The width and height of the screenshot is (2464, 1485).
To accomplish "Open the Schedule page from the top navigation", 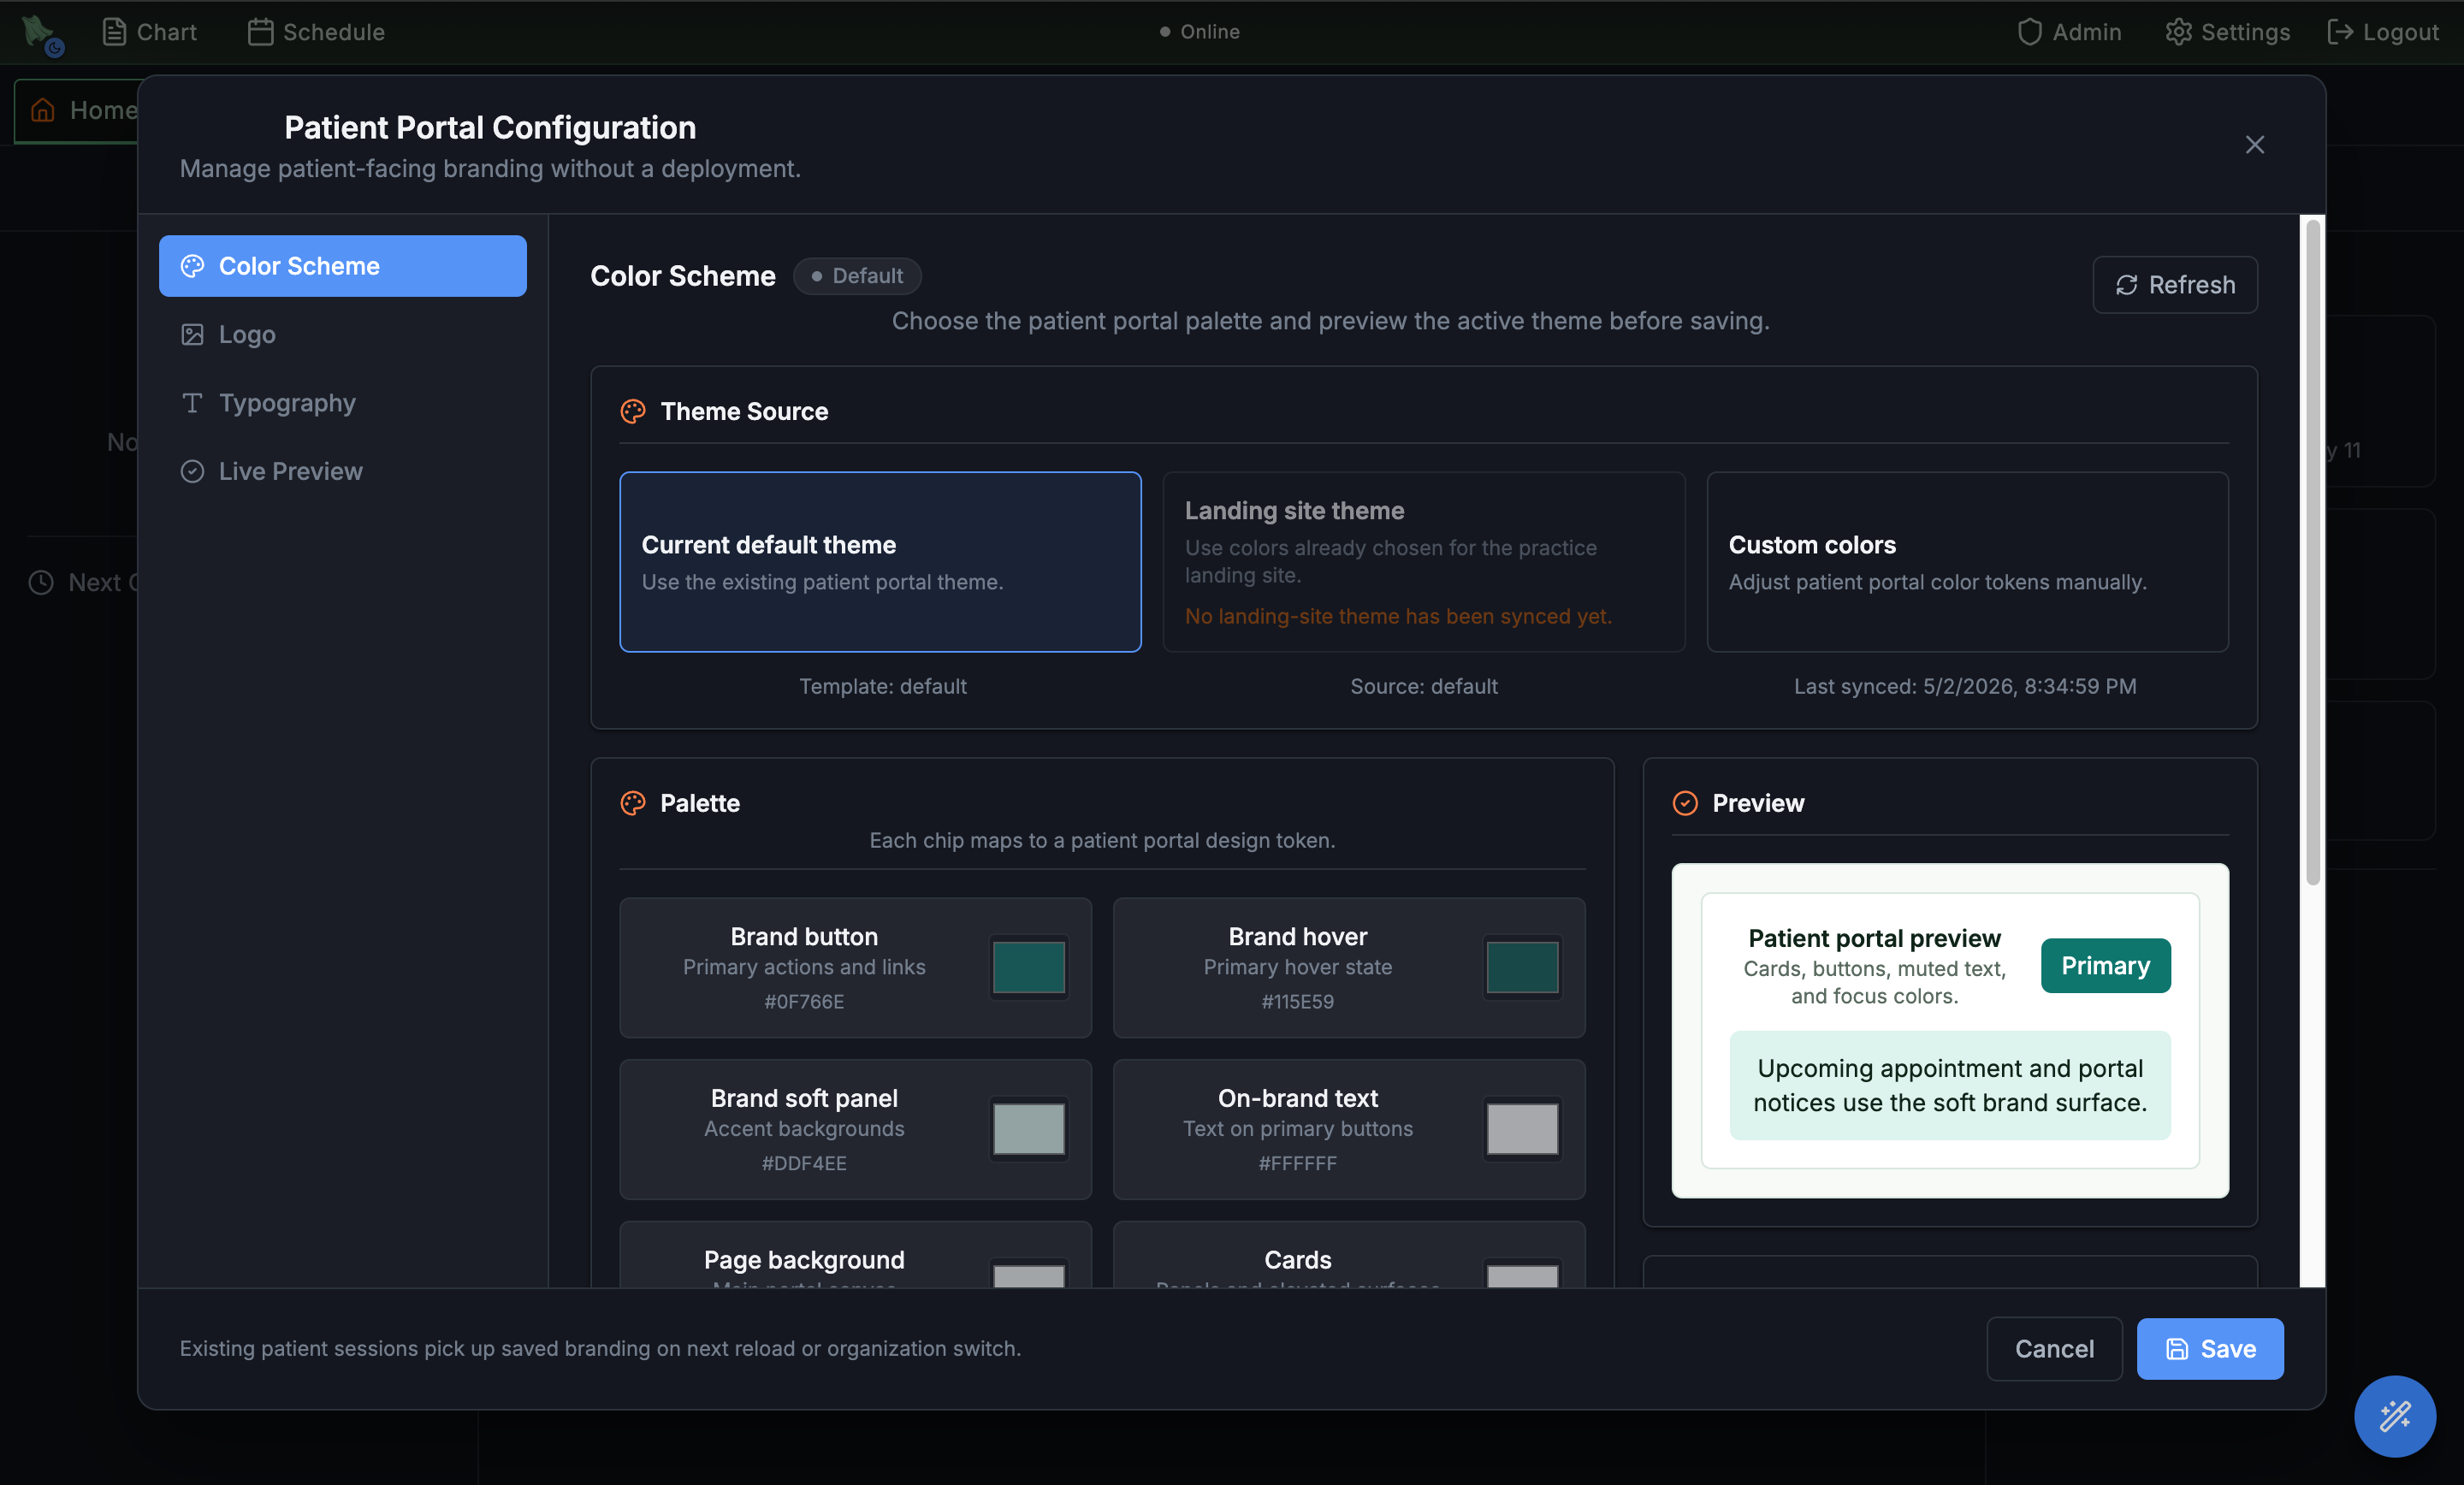I will (x=316, y=32).
